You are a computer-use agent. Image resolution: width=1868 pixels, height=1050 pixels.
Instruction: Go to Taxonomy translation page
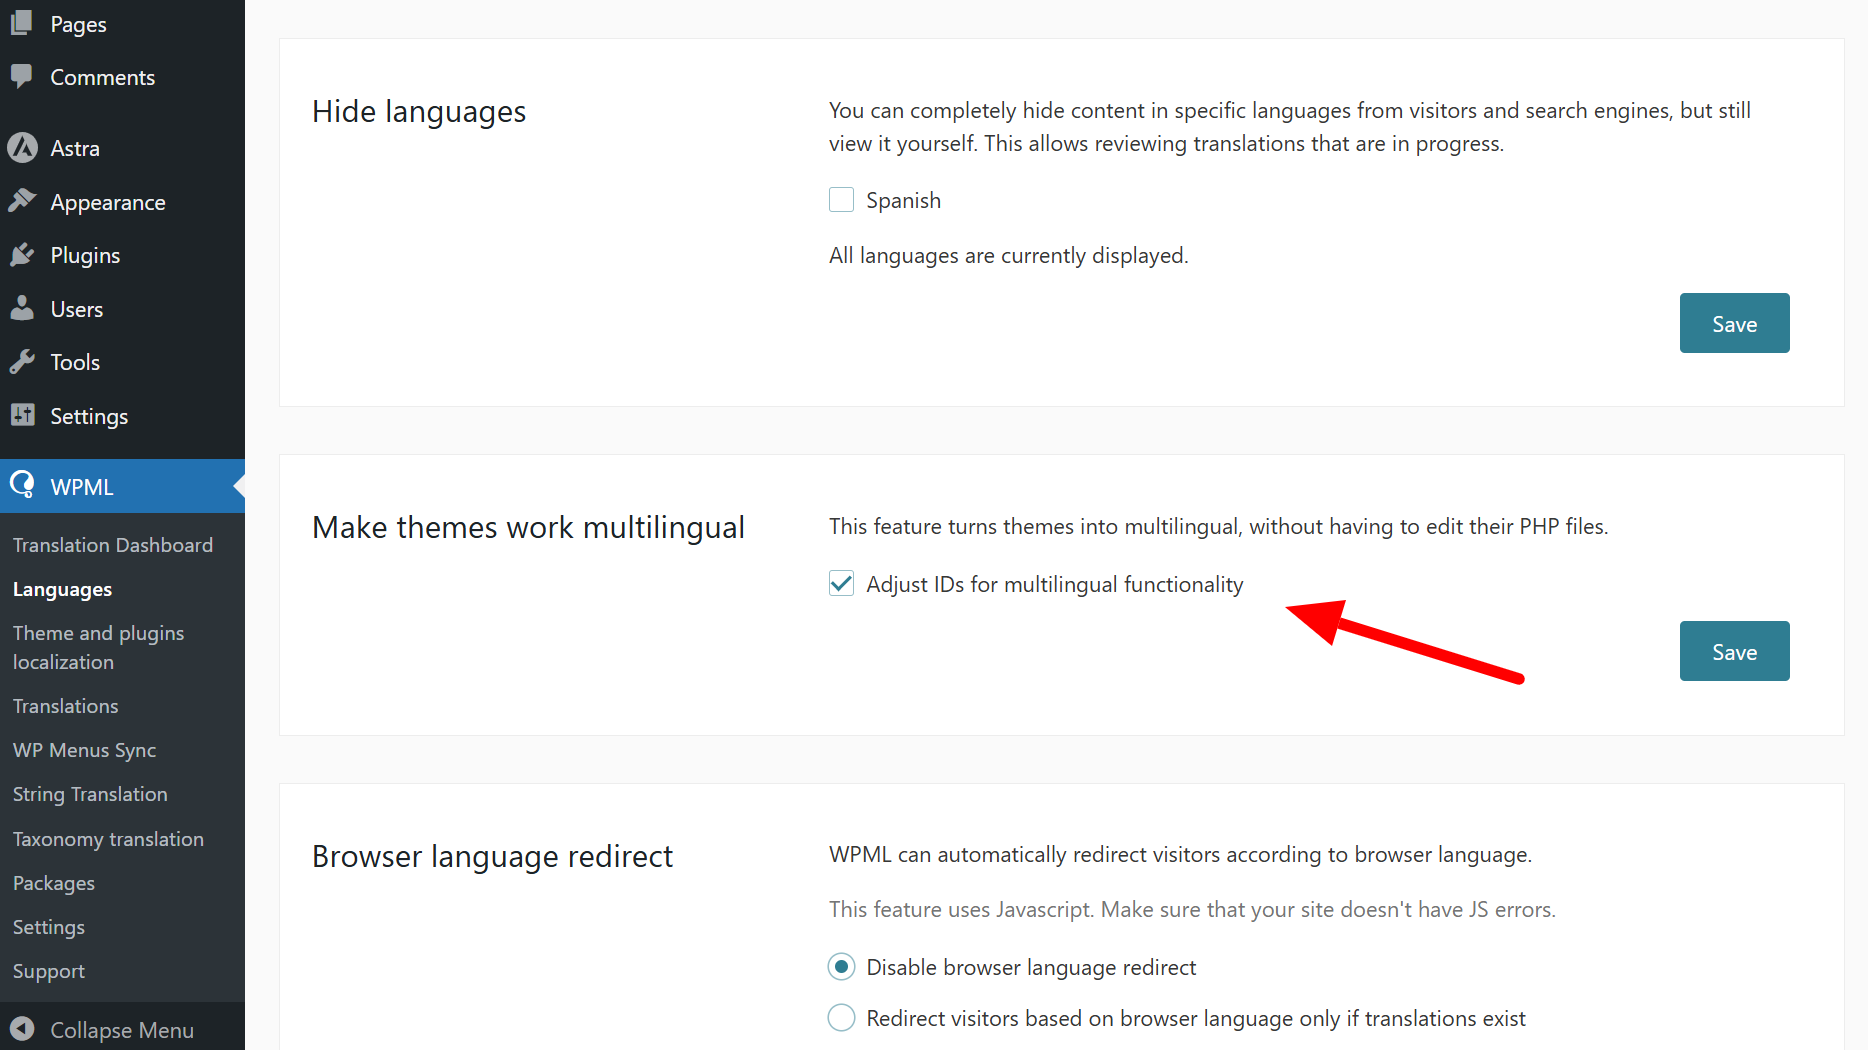[108, 839]
